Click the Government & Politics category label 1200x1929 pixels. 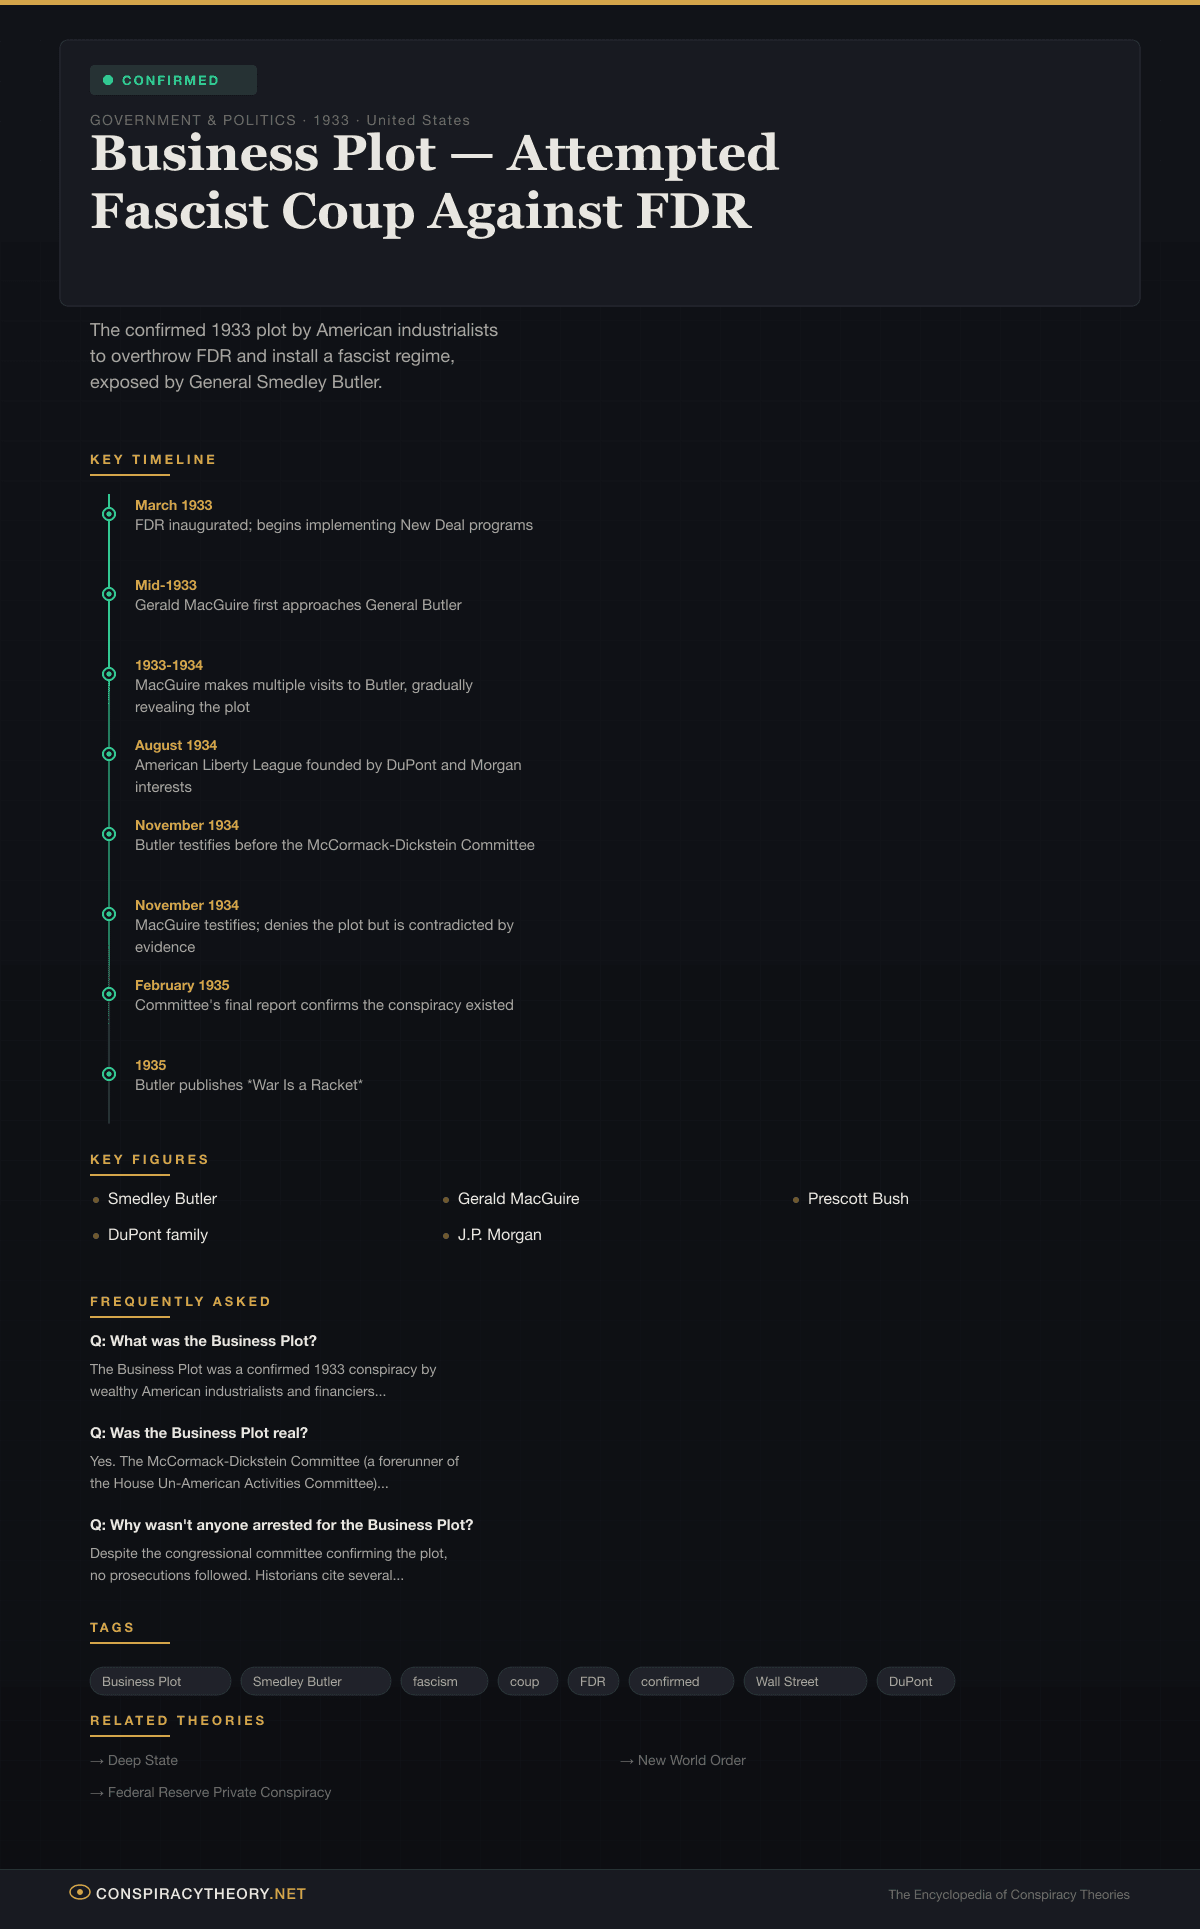click(x=193, y=120)
